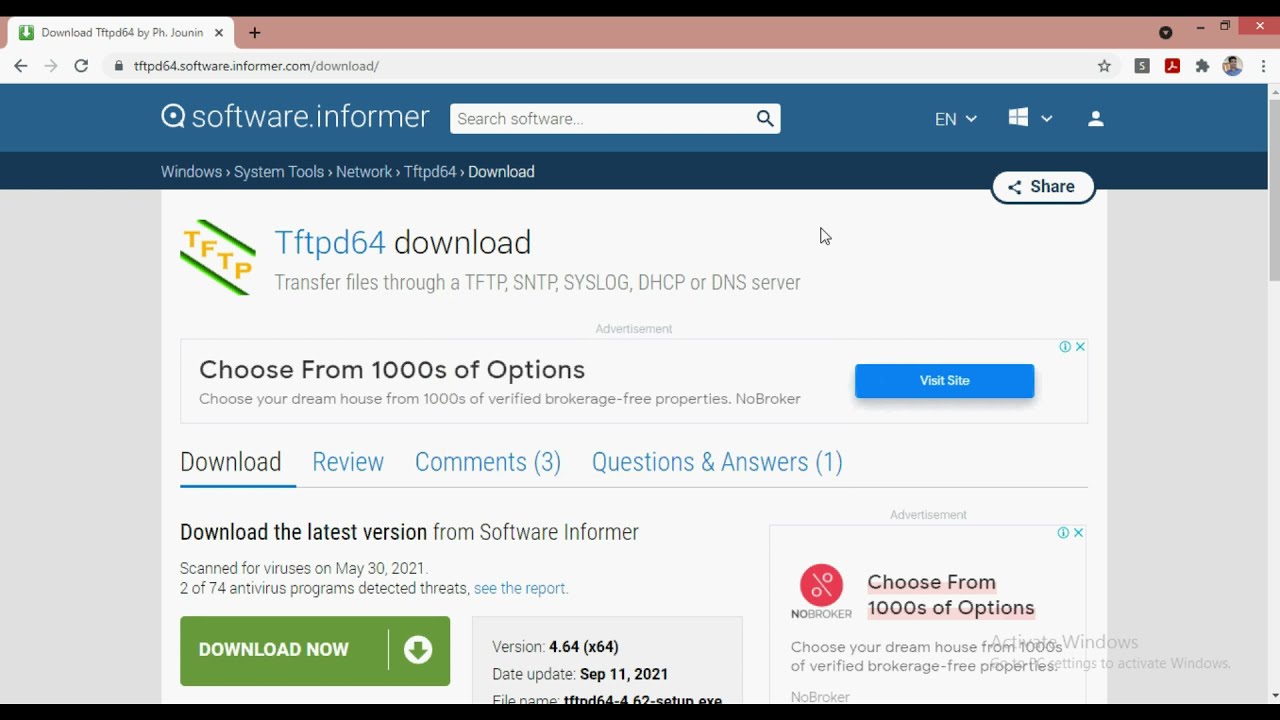Open the Comments (3) tab

[x=488, y=462]
